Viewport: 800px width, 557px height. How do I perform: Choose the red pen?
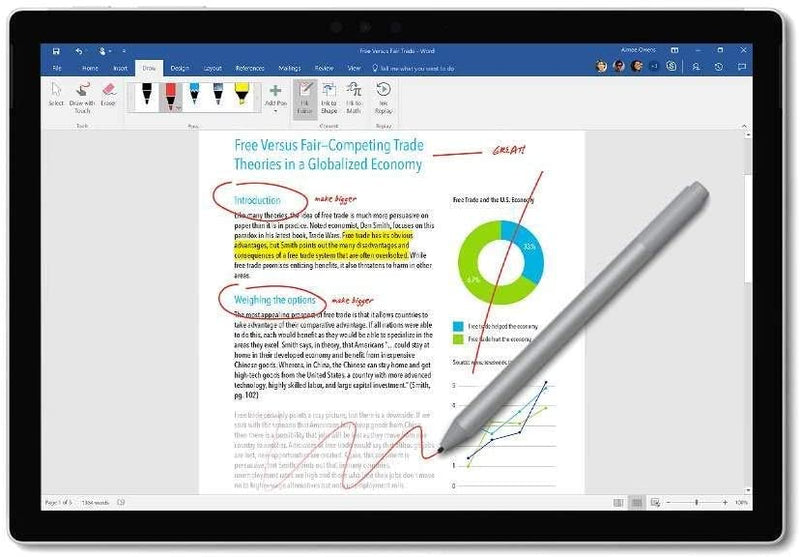coord(169,93)
